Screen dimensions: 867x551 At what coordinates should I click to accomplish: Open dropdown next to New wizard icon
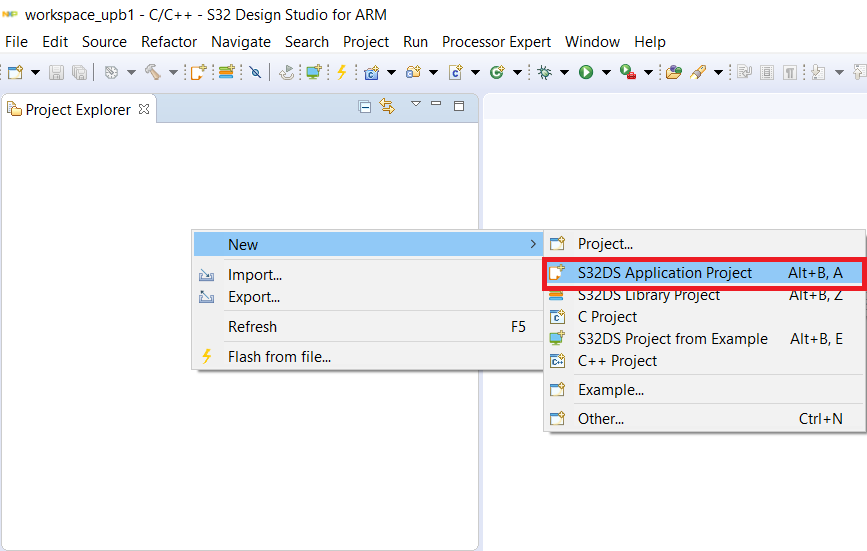click(35, 72)
